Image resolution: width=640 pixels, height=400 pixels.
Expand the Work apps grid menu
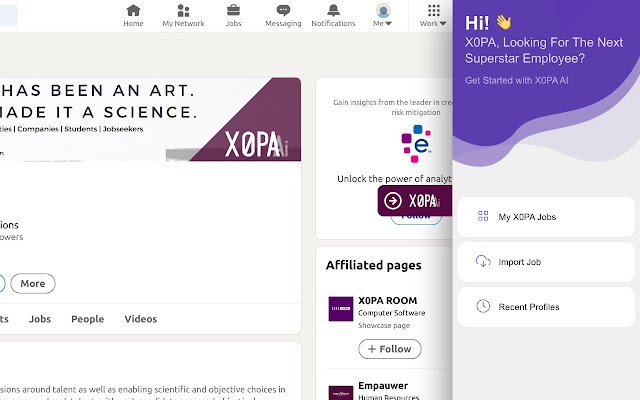click(x=433, y=16)
